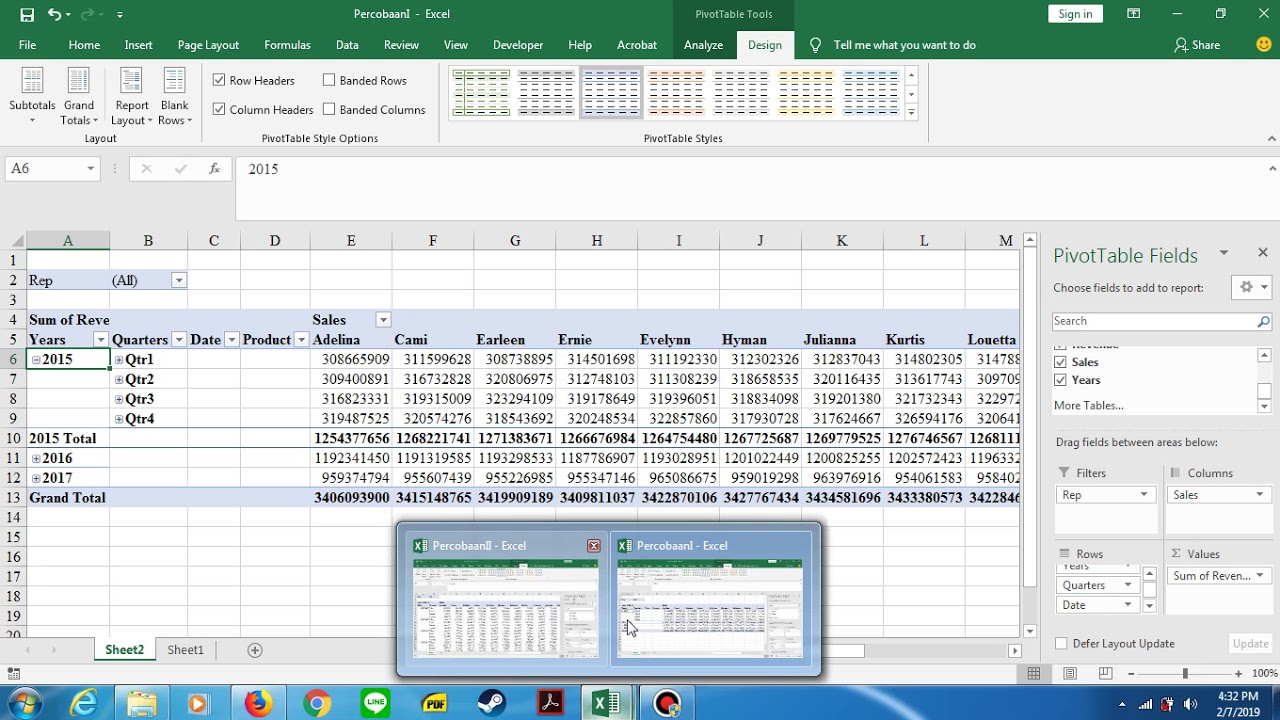1280x720 pixels.
Task: Open the File menu
Action: click(27, 45)
